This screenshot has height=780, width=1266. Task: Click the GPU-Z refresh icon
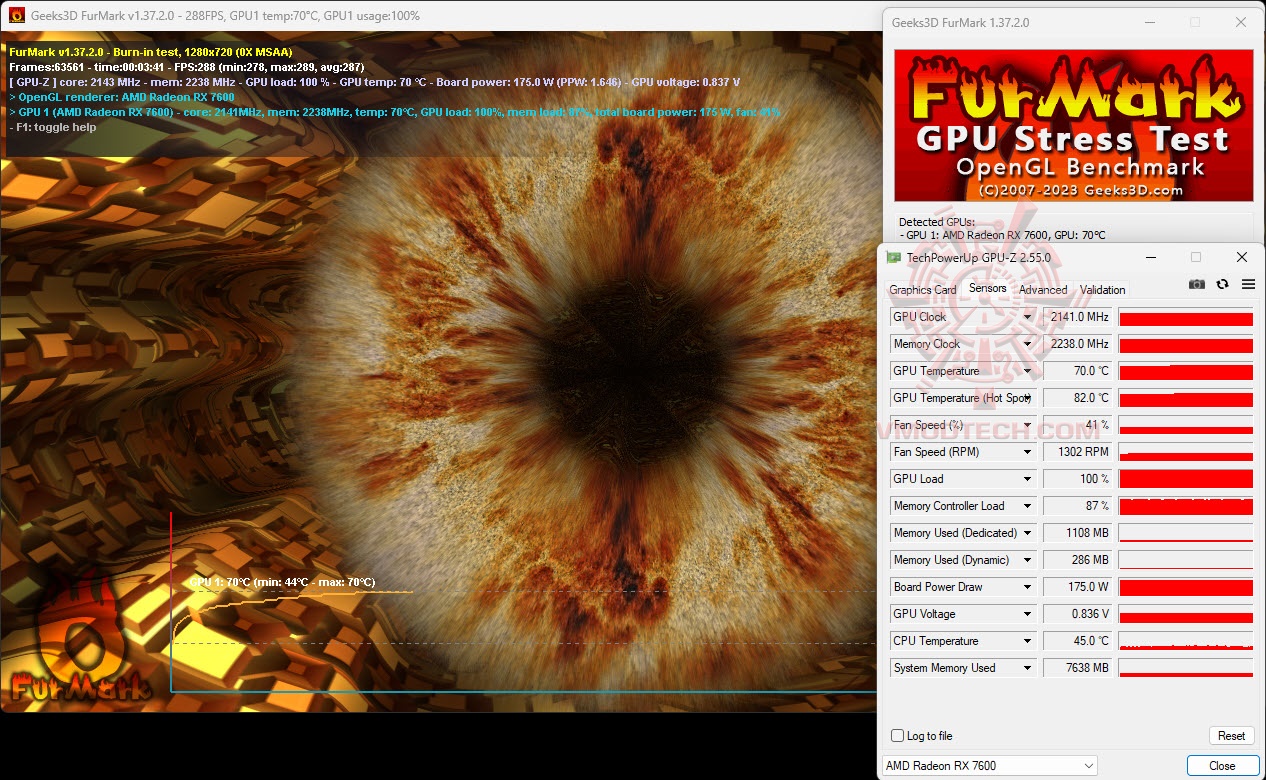click(1222, 284)
